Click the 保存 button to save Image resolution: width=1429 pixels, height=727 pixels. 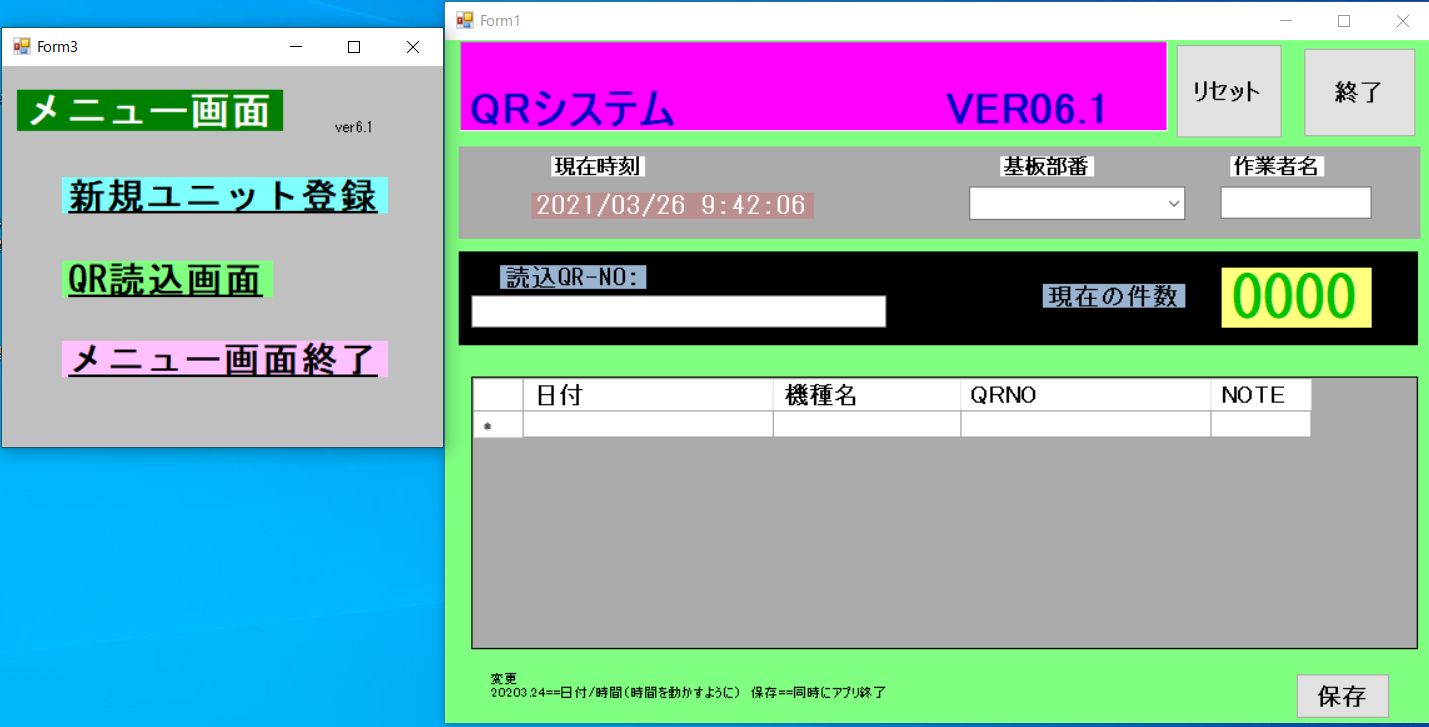[x=1343, y=696]
